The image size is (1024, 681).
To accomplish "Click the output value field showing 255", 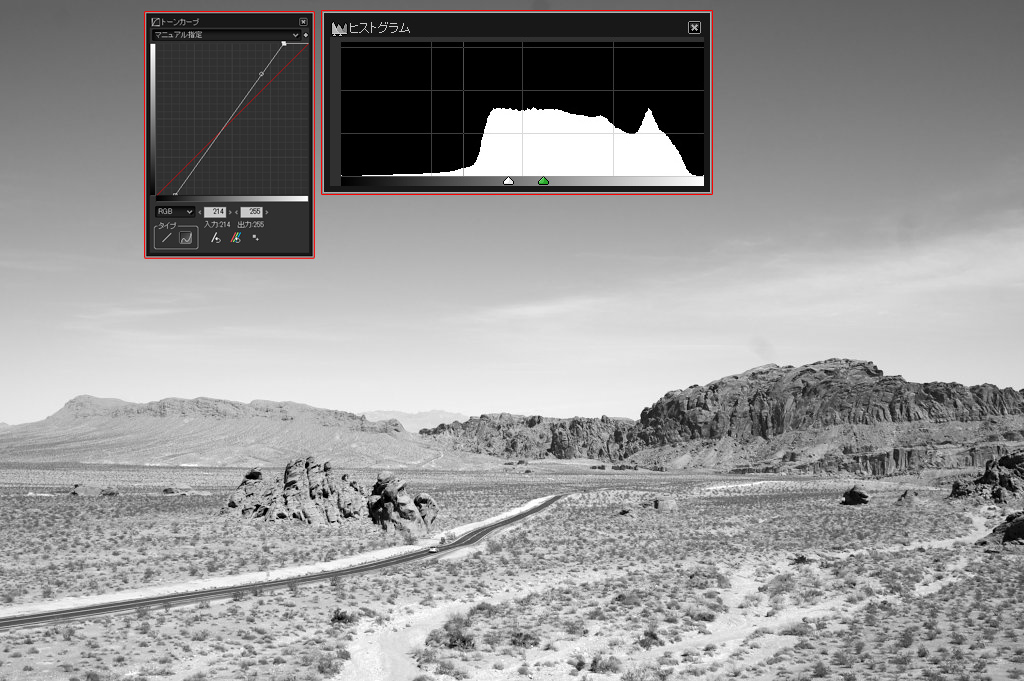I will coord(251,212).
